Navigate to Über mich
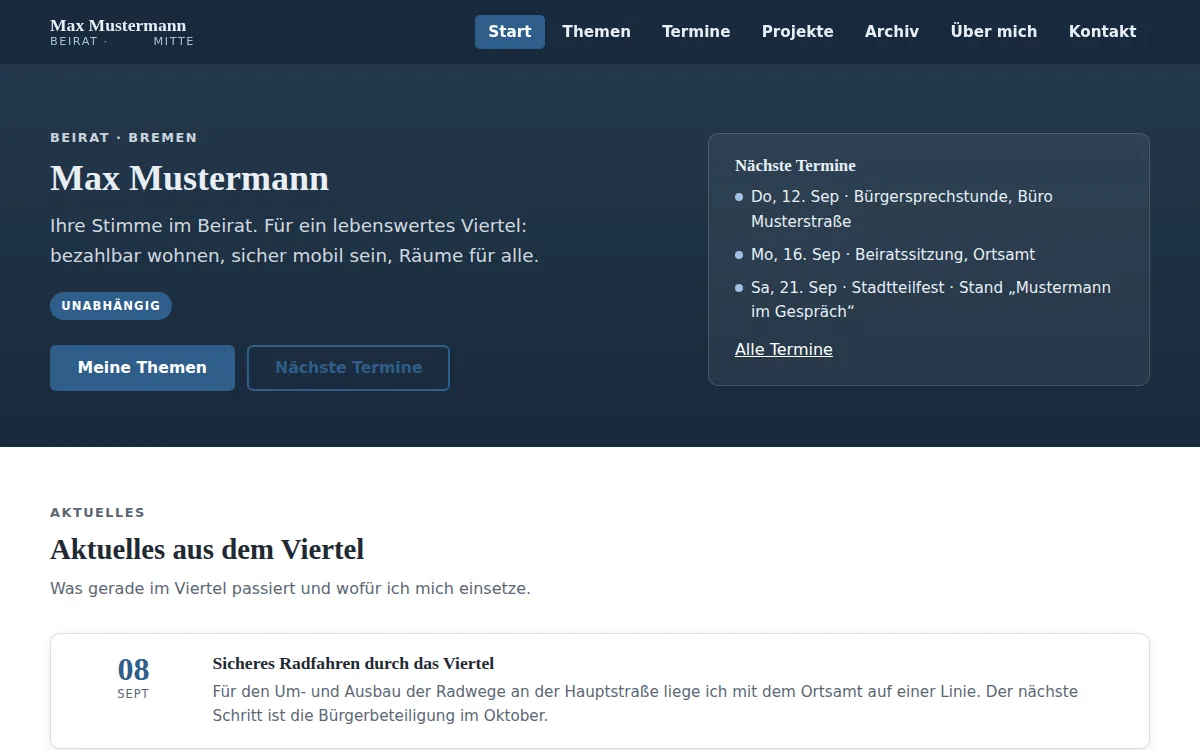Screen dimensions: 1200x750 [993, 32]
